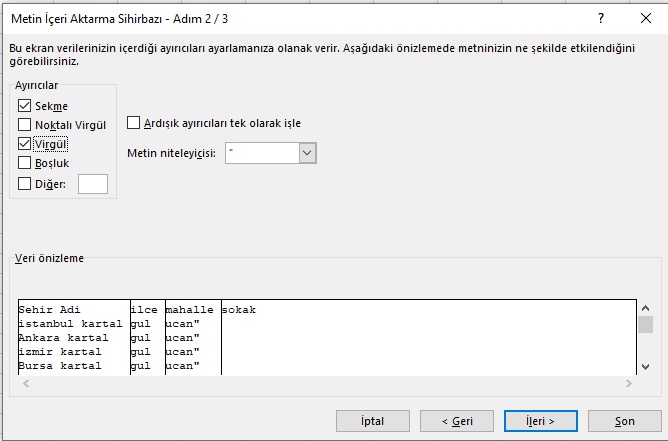Screen dimensions: 668x441
Task: Uncheck the Sekme delimiter checkbox
Action: (25, 106)
